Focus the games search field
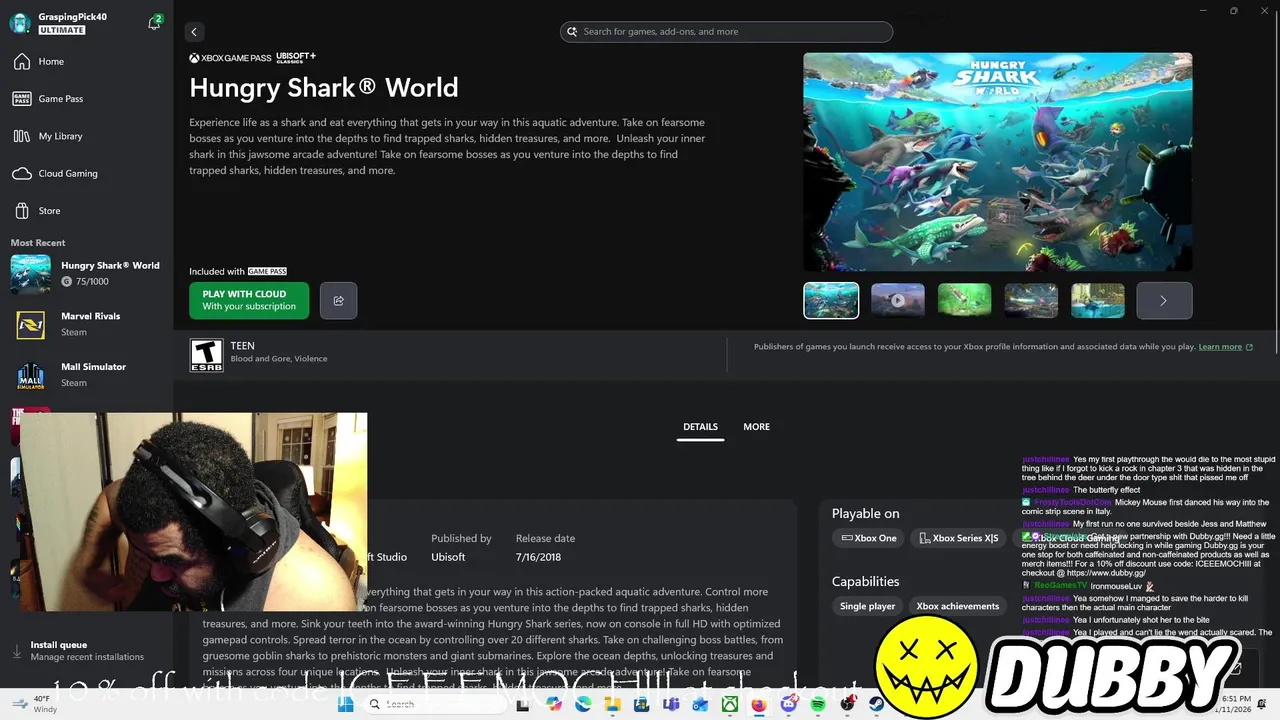 726,32
